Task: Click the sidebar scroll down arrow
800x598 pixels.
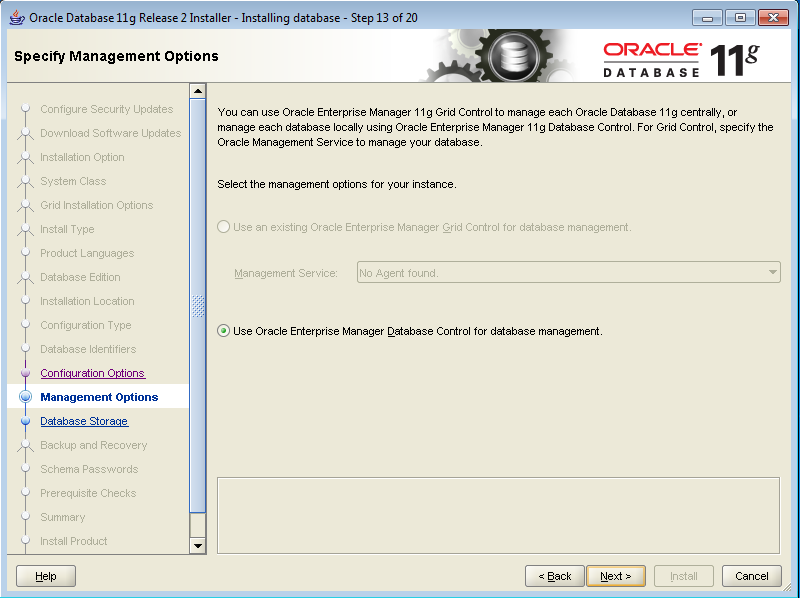Action: [197, 545]
